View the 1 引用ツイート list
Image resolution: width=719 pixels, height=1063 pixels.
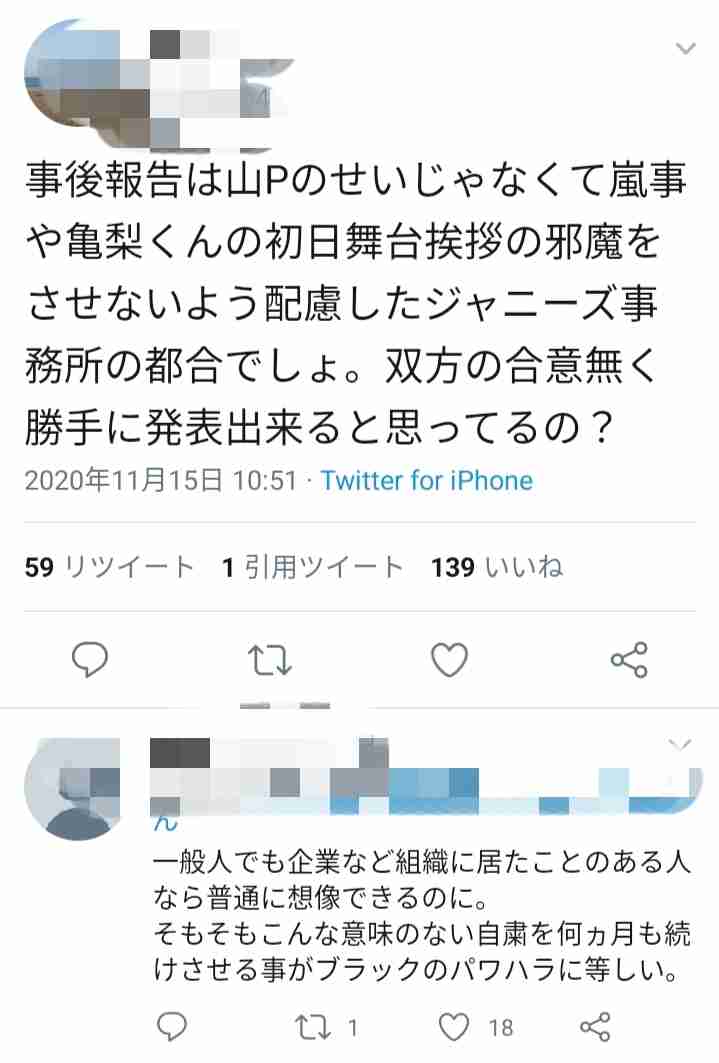coord(313,567)
